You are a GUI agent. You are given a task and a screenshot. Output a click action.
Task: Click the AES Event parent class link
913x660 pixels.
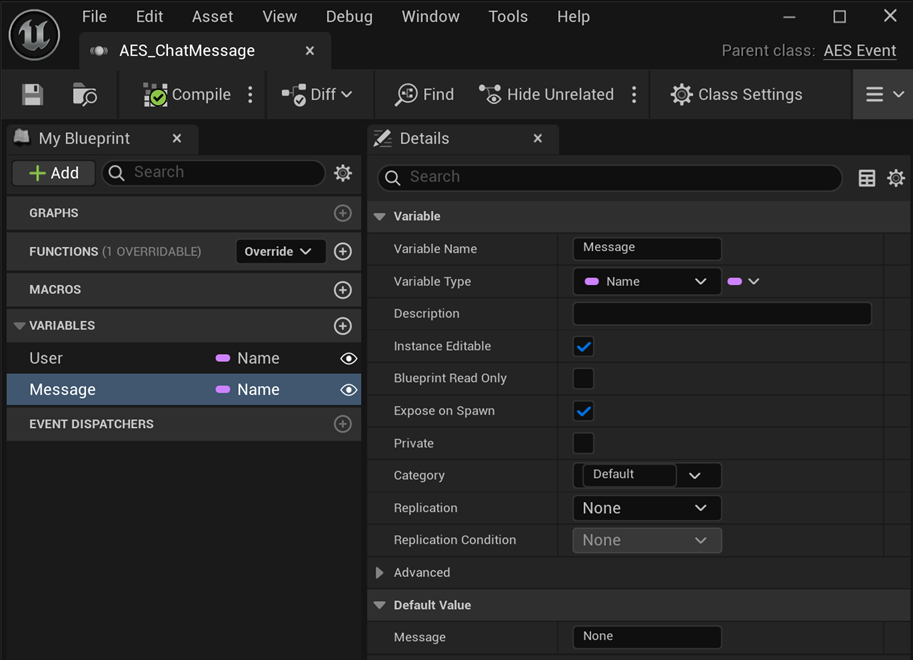tap(859, 51)
